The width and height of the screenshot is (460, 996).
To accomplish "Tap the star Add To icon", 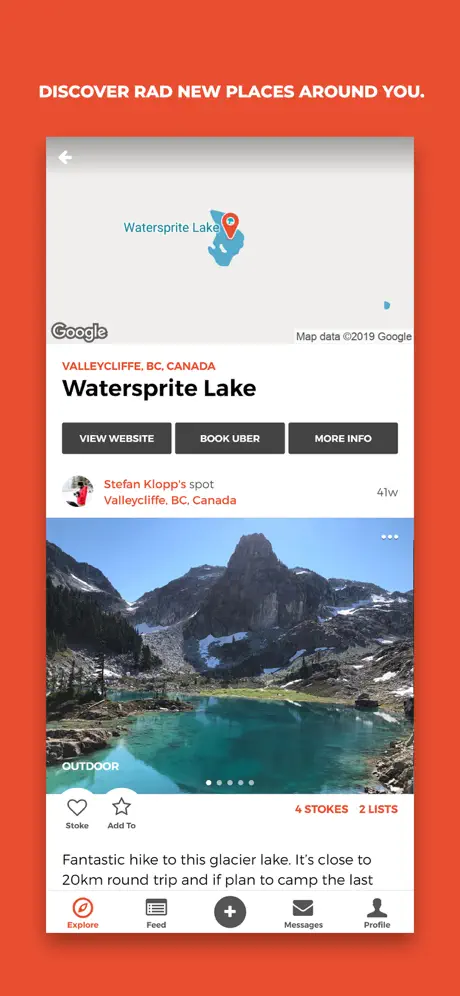I will [x=121, y=807].
